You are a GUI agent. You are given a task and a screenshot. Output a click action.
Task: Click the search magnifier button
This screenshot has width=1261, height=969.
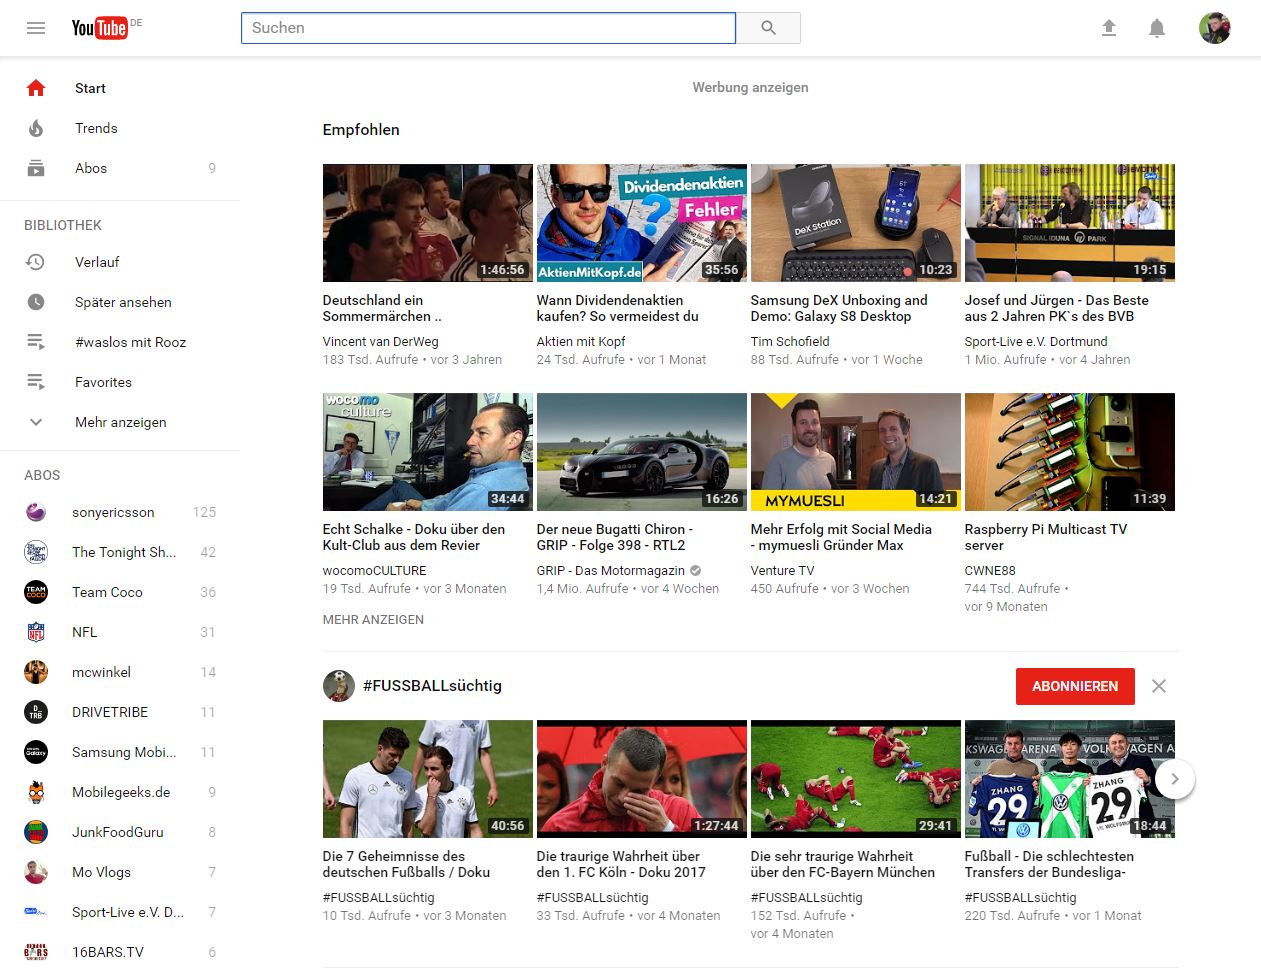click(768, 28)
